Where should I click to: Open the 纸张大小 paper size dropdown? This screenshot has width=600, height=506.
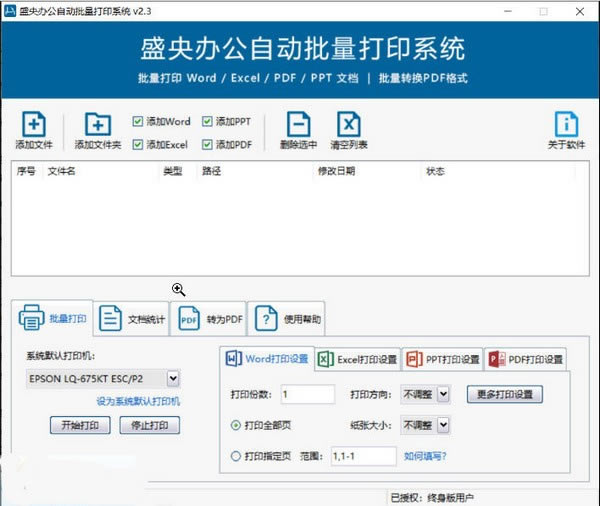[x=443, y=425]
